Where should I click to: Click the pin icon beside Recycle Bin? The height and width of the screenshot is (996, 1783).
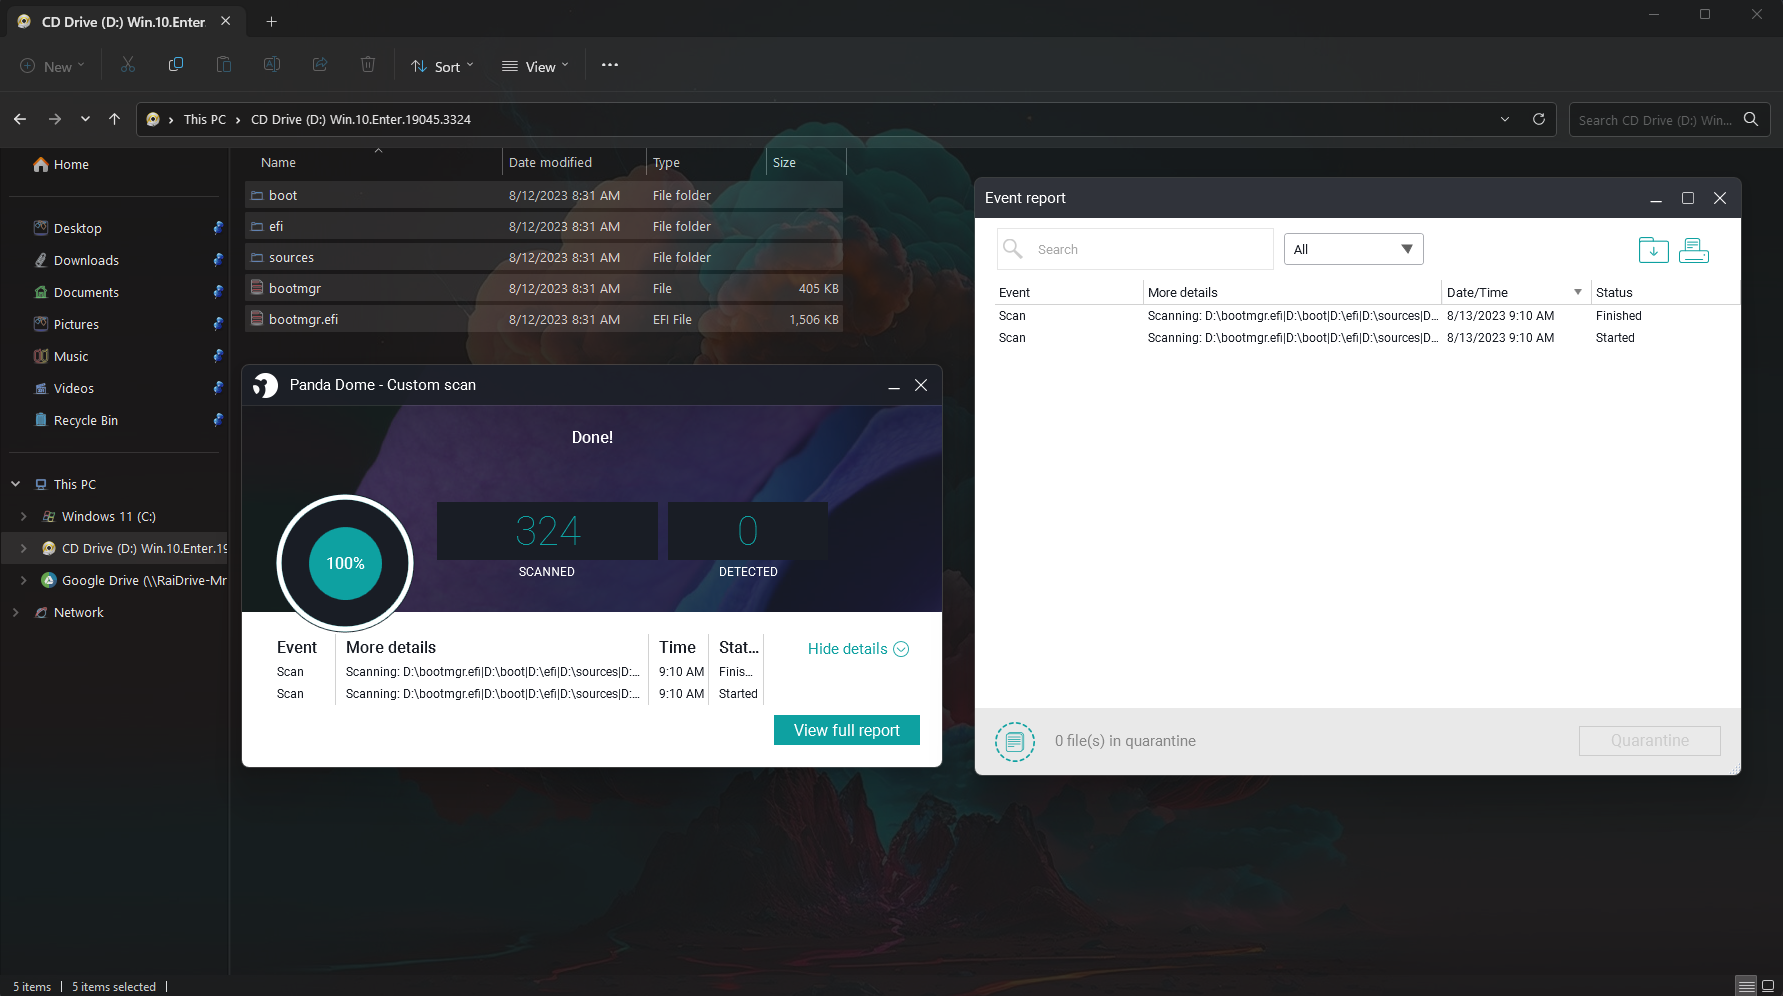218,420
